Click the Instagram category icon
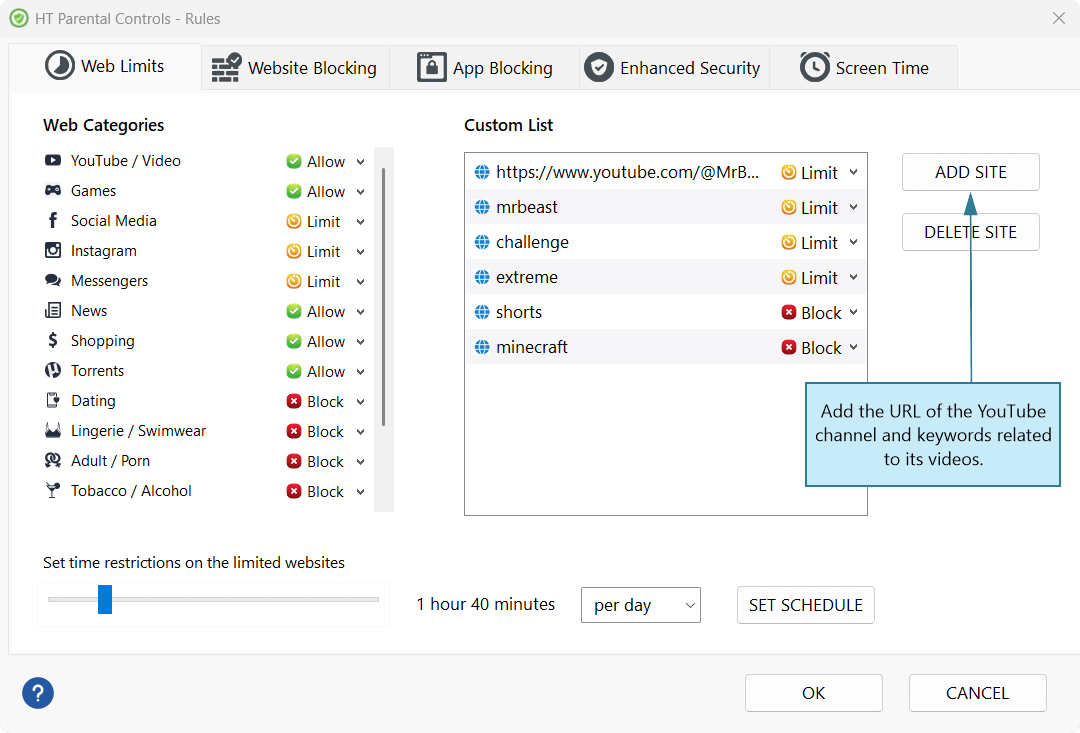The height and width of the screenshot is (733, 1080). point(53,251)
